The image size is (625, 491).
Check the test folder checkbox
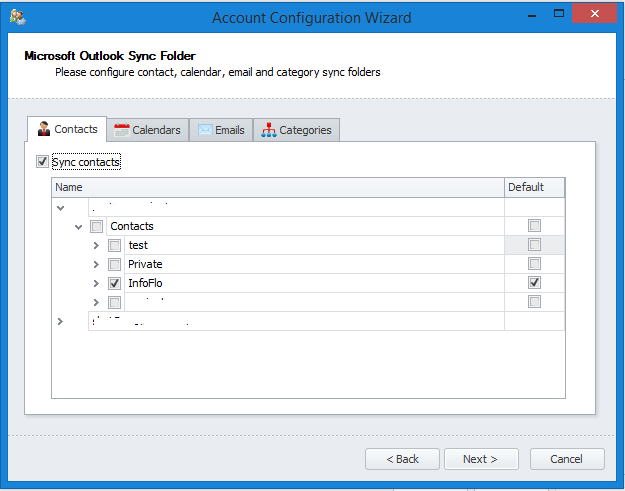point(115,245)
